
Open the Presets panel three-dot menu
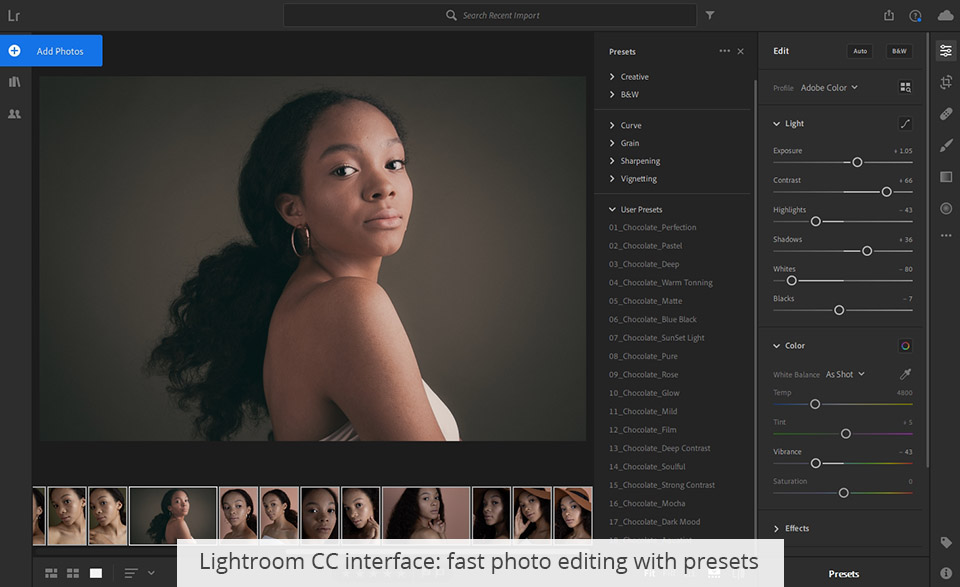click(725, 51)
